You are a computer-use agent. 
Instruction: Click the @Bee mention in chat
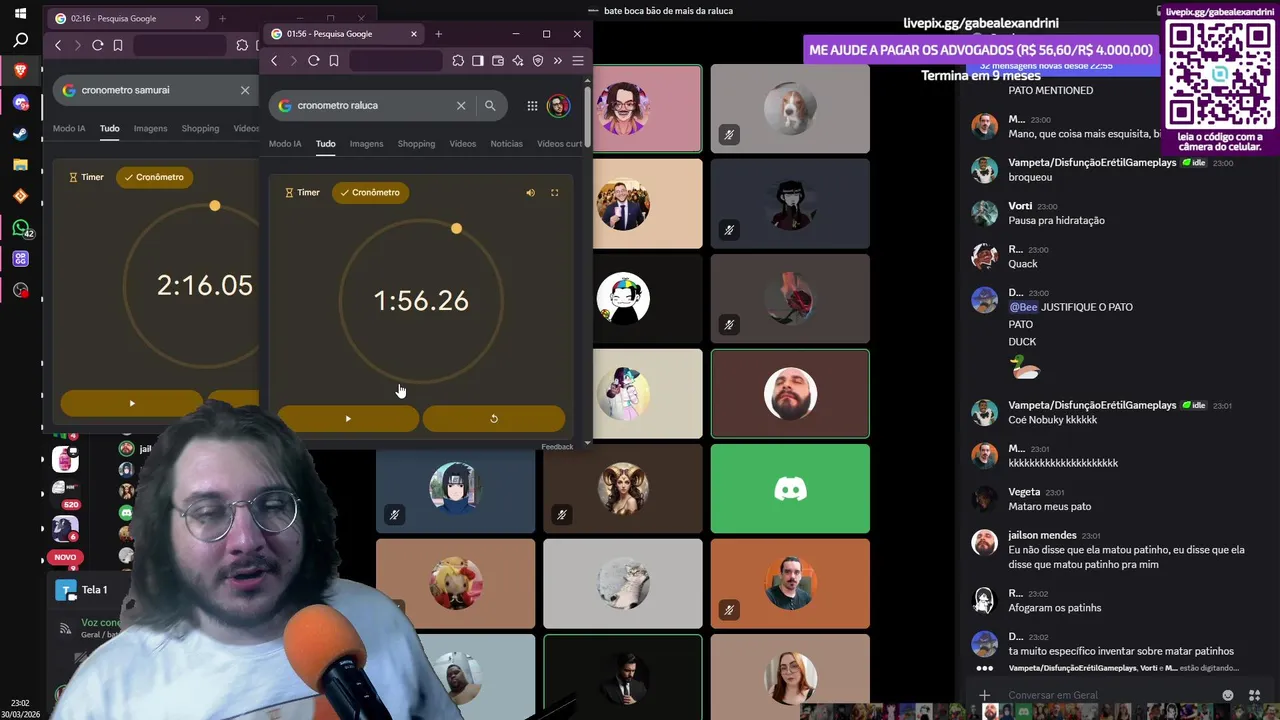(1023, 307)
